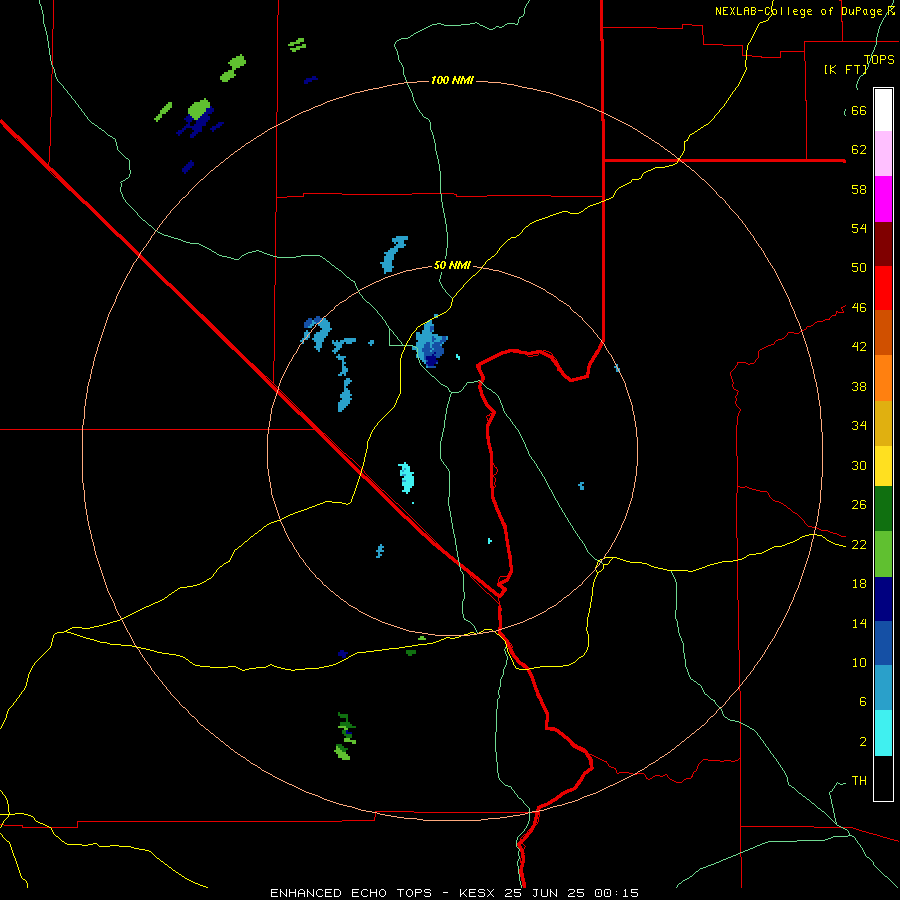The width and height of the screenshot is (900, 900).
Task: Click the KESX station identifier
Action: tap(478, 893)
